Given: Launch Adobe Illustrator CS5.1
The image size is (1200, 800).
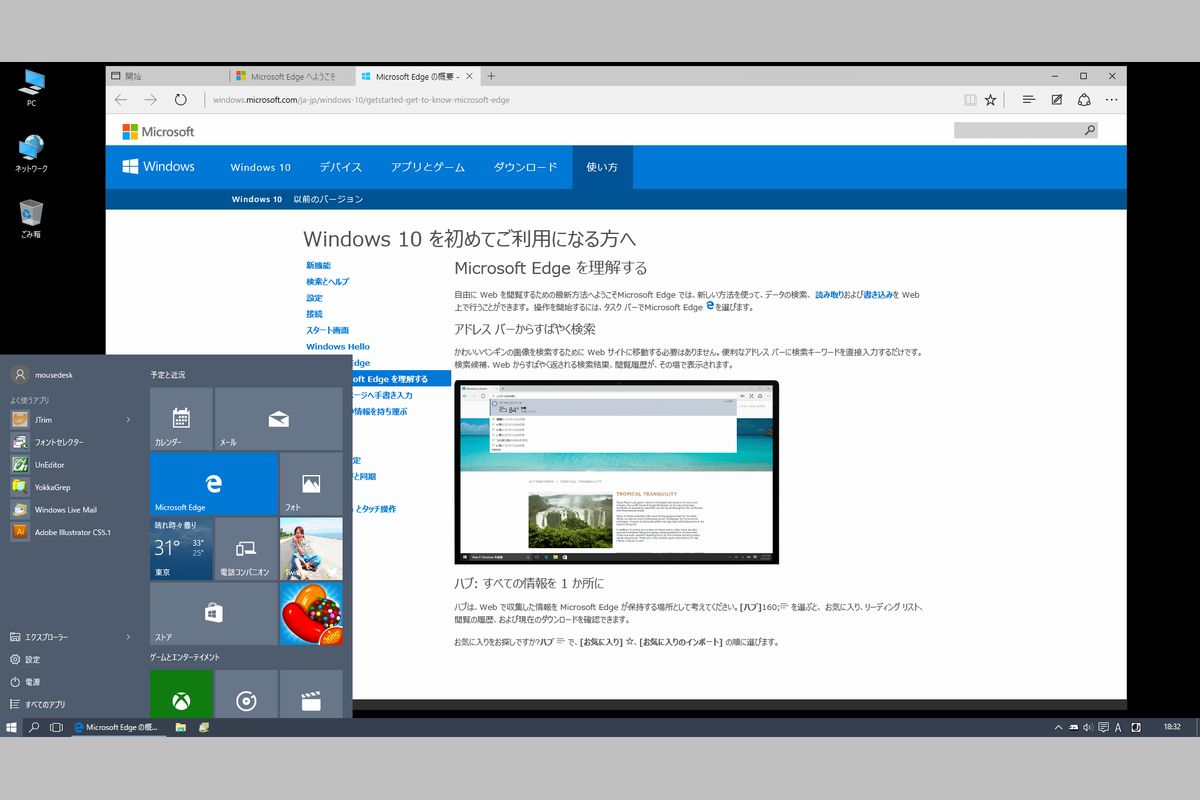Looking at the screenshot, I should pos(70,532).
